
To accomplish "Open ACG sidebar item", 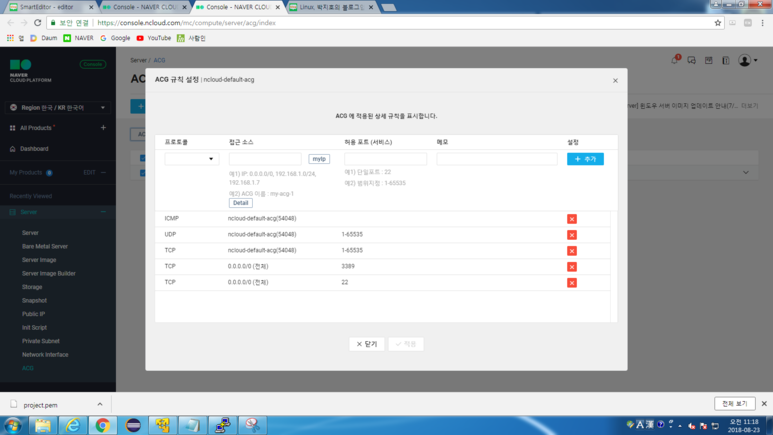I will coord(28,368).
